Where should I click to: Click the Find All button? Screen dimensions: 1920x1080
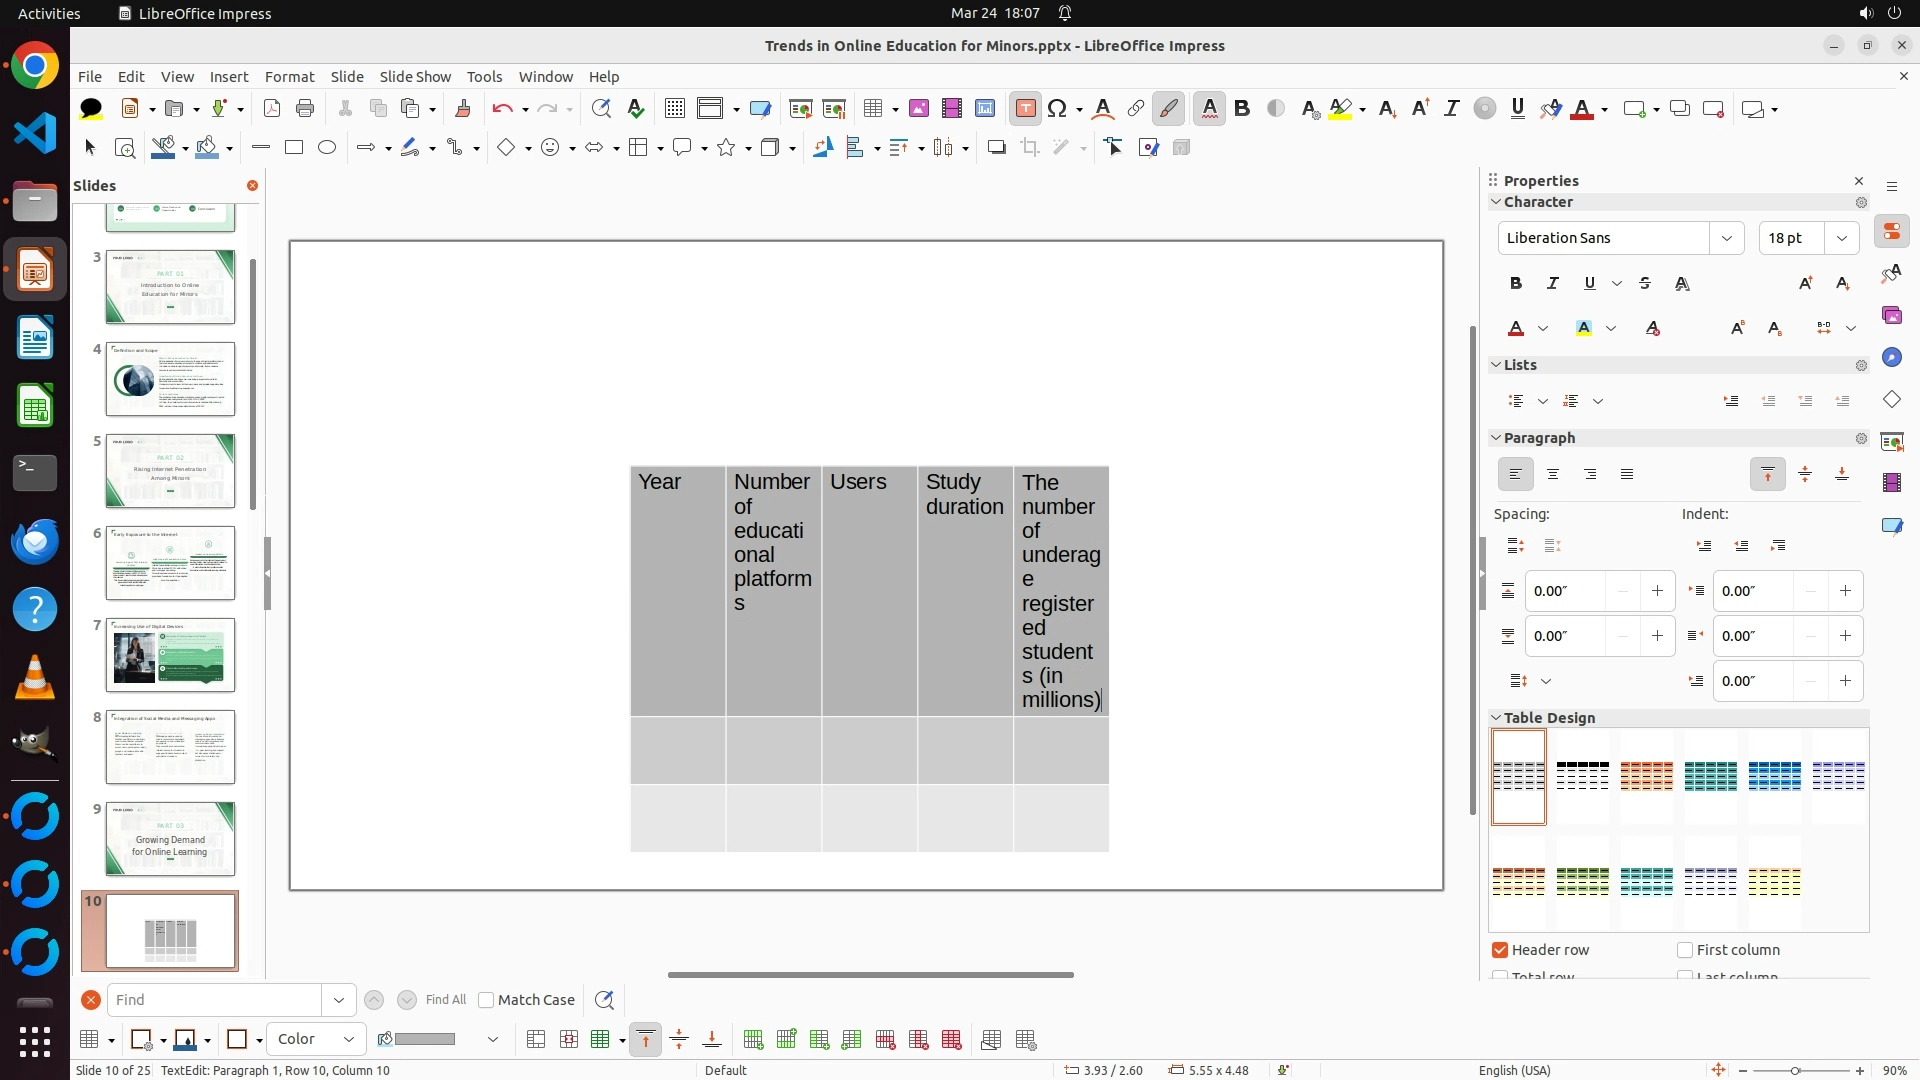click(445, 1000)
